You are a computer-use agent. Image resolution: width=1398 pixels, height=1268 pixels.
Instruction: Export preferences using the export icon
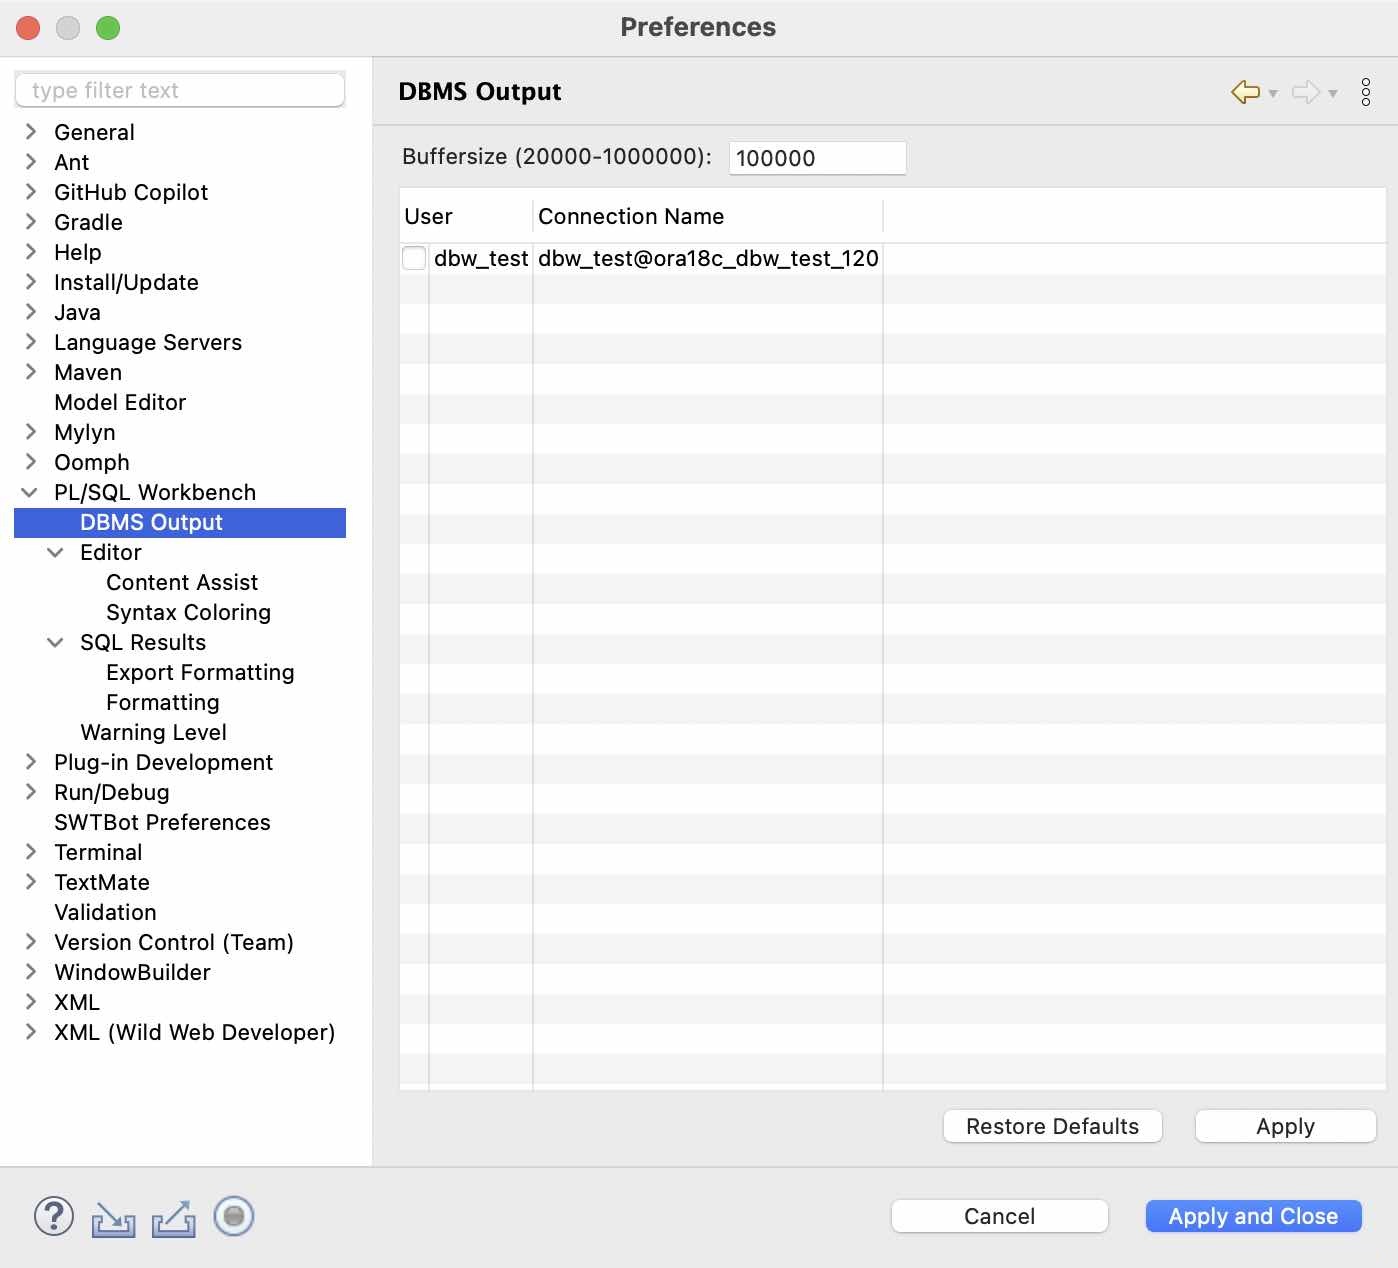pyautogui.click(x=173, y=1218)
